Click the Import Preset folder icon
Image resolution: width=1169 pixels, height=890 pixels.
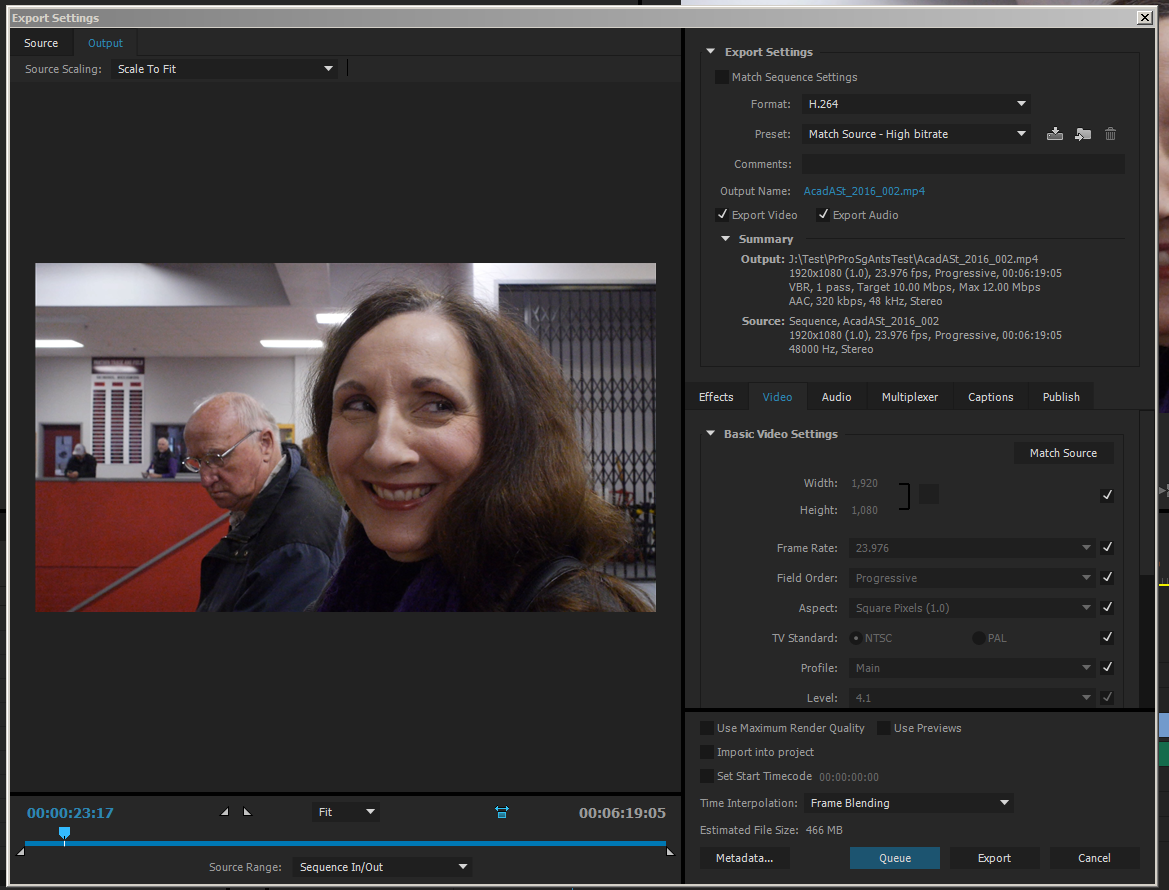[1082, 133]
